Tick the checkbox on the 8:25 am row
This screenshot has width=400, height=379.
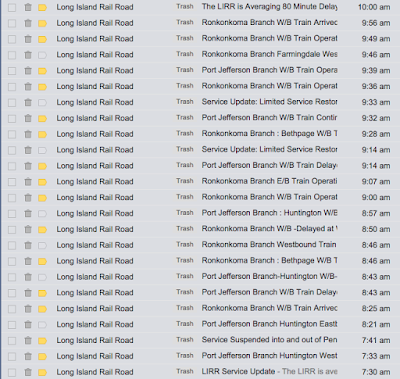tap(12, 309)
